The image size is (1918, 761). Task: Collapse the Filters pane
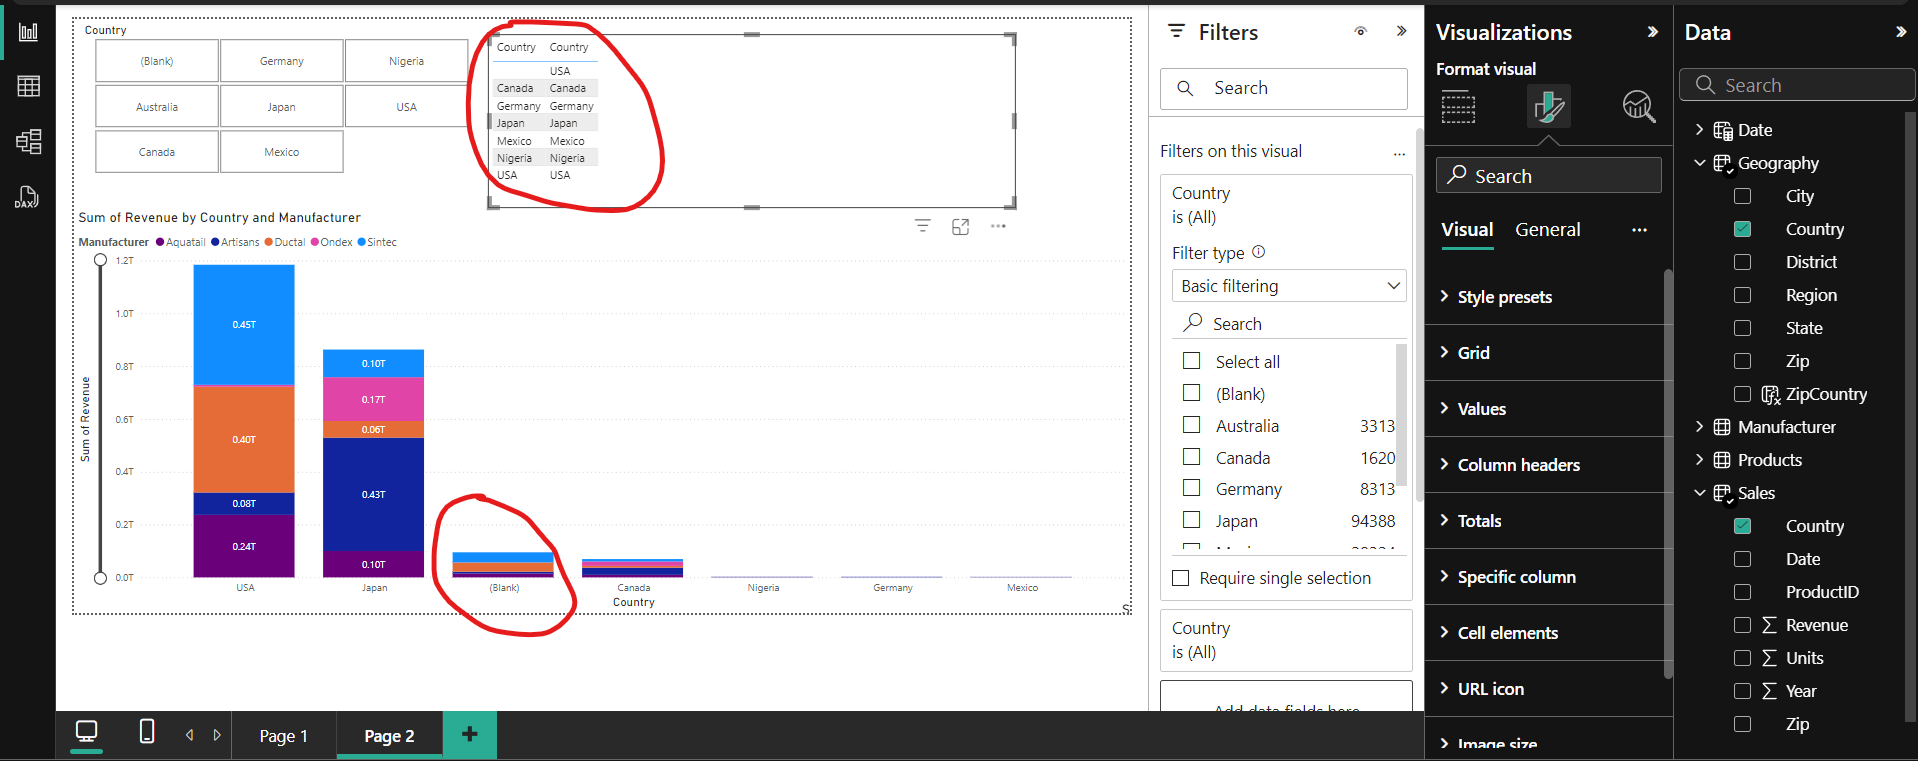(x=1401, y=31)
